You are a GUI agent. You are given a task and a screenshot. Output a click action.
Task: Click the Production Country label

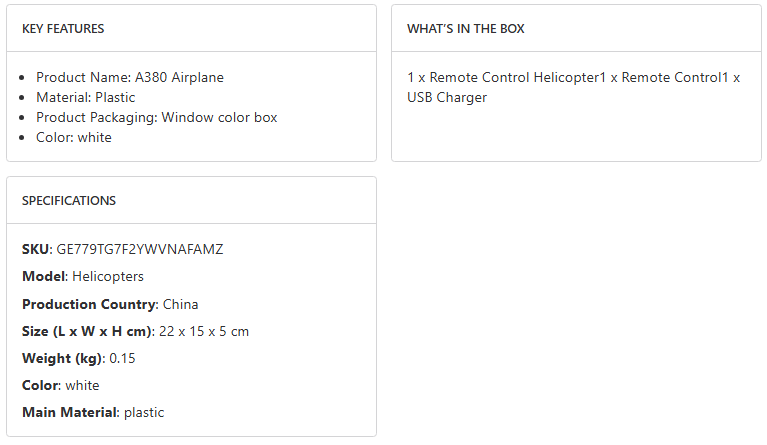[89, 304]
